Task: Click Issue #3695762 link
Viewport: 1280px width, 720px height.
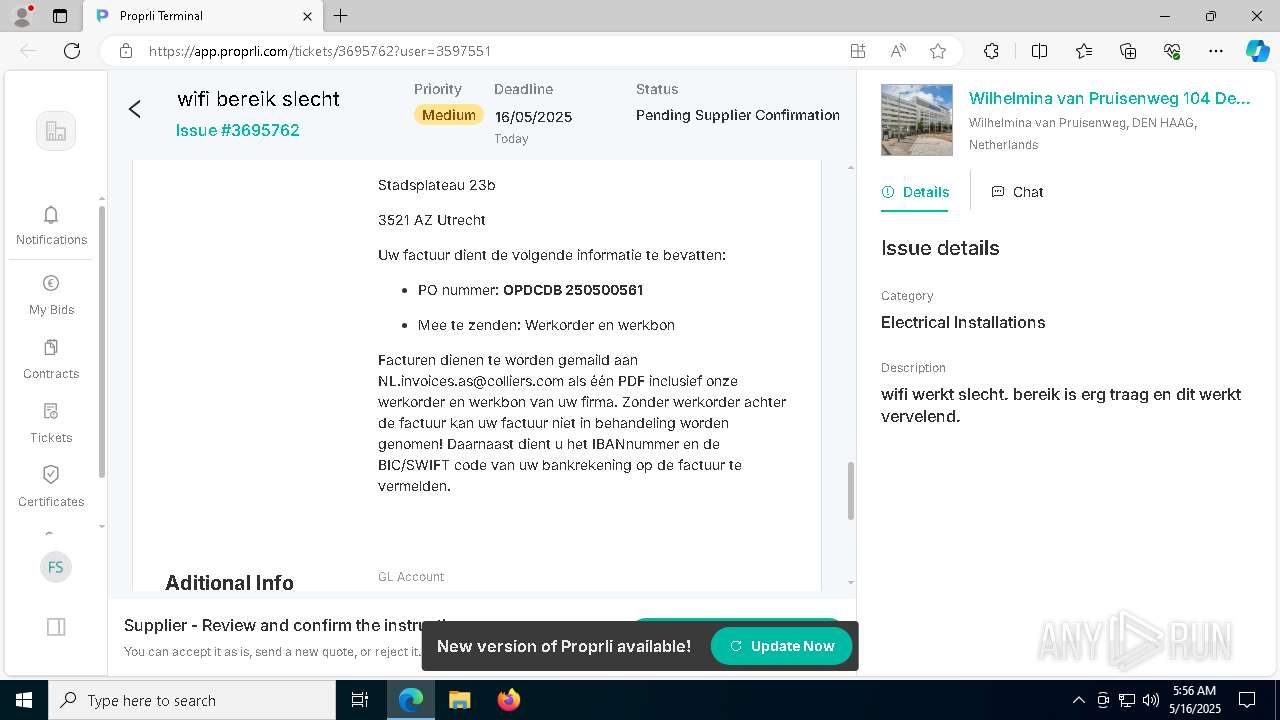Action: click(238, 130)
